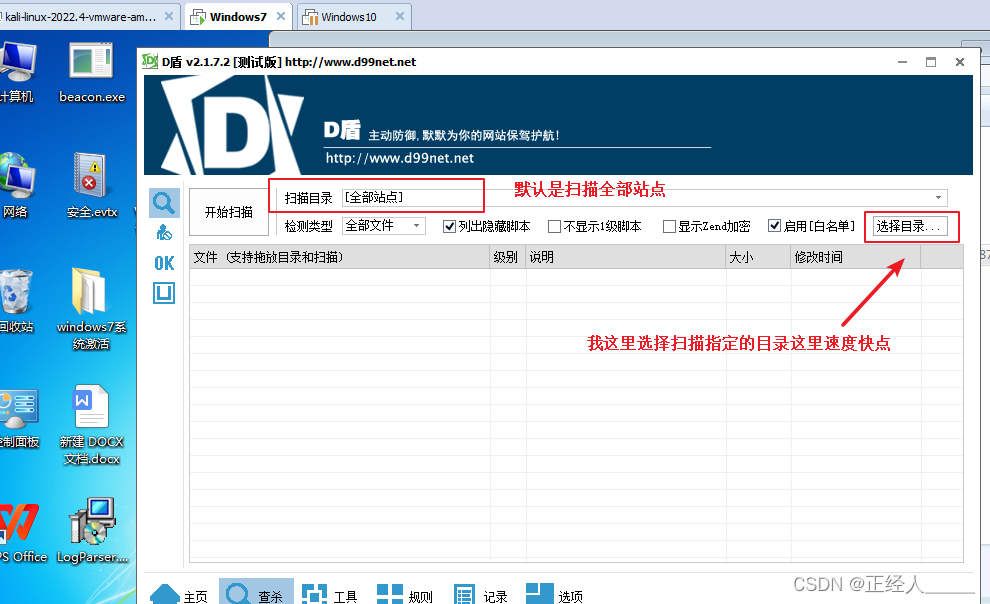Image resolution: width=990 pixels, height=604 pixels.
Task: Toggle 列出隐藏脚本 checkbox
Action: 450,226
